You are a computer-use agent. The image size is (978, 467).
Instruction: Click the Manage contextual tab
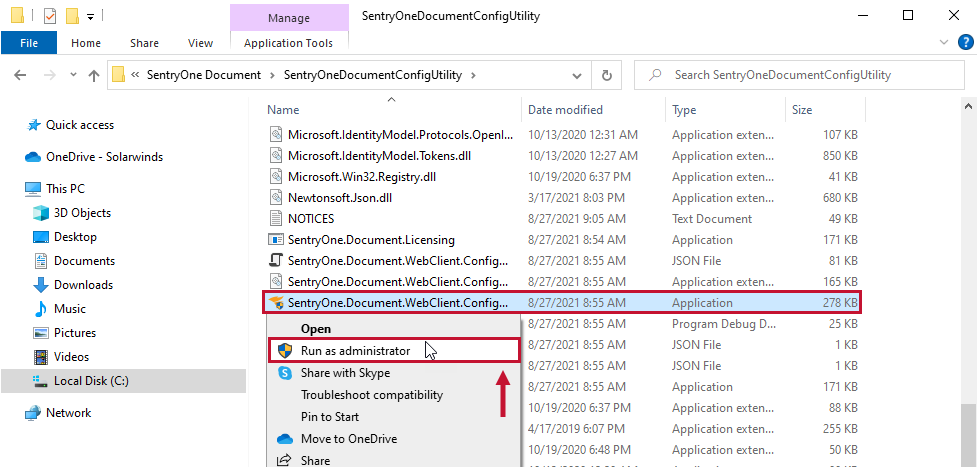pyautogui.click(x=289, y=18)
